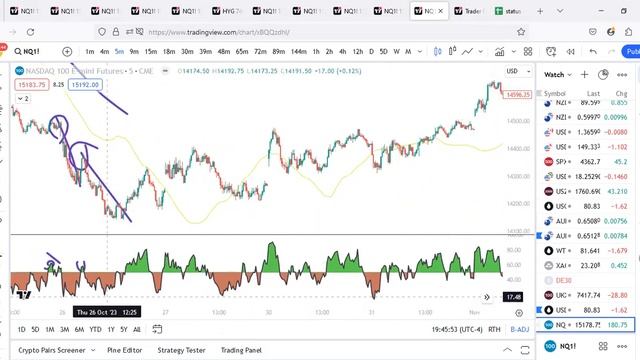Open the layout setup grid icon
640x360 pixels.
click(528, 51)
